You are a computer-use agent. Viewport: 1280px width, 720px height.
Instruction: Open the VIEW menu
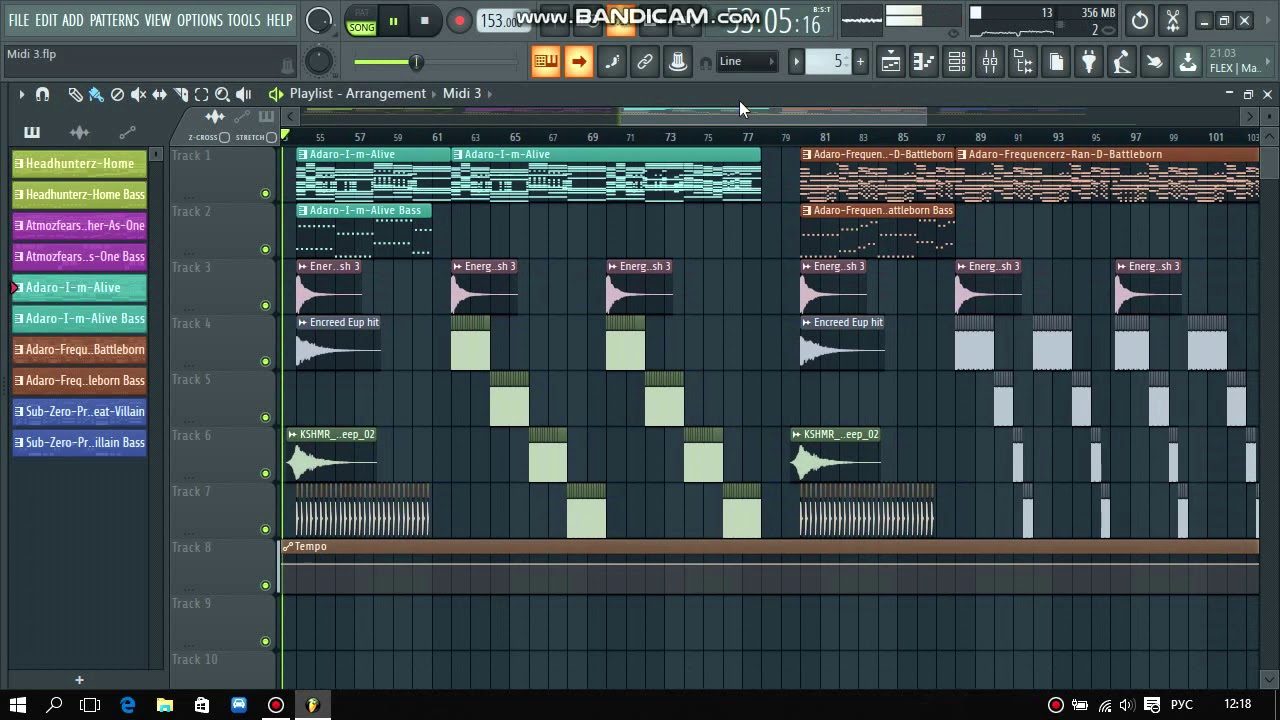(158, 20)
